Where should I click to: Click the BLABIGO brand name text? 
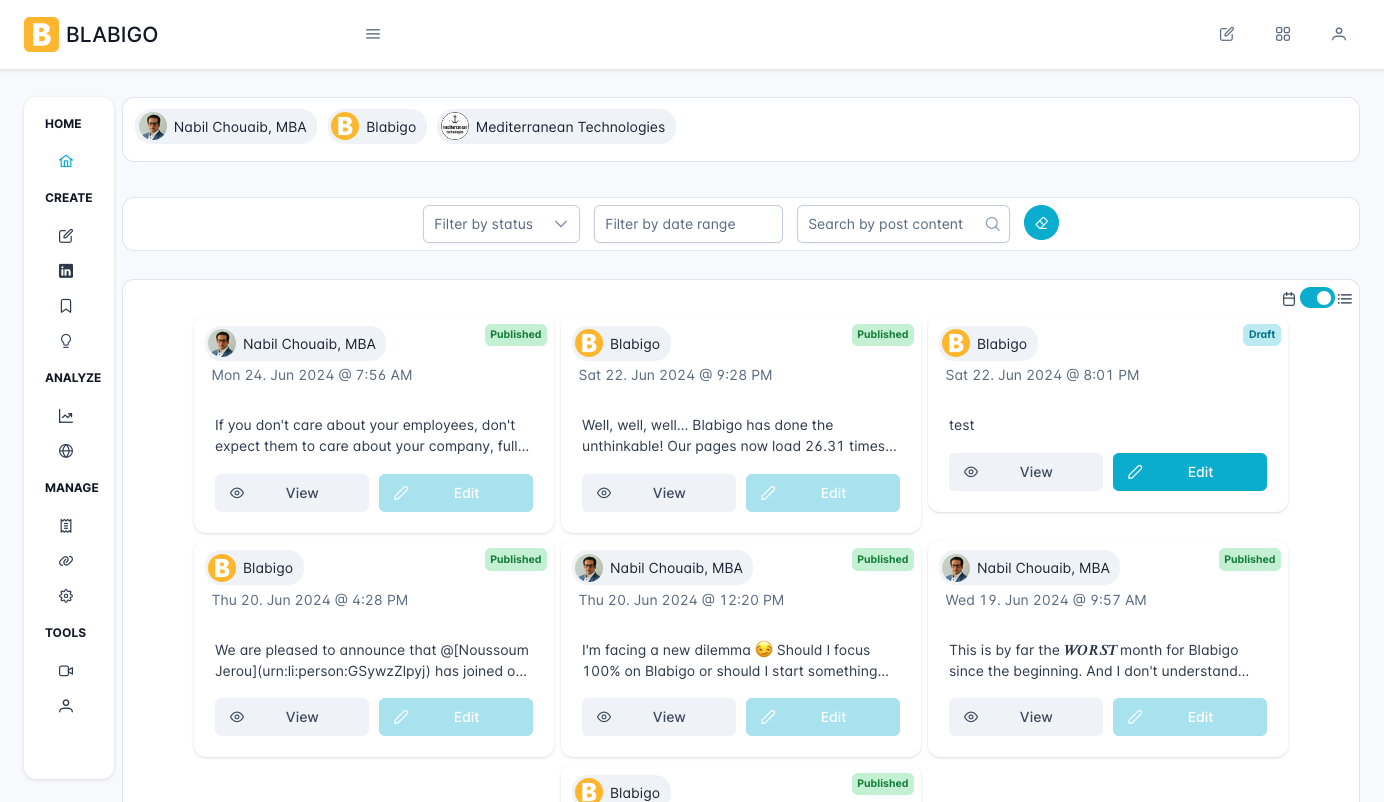point(112,35)
